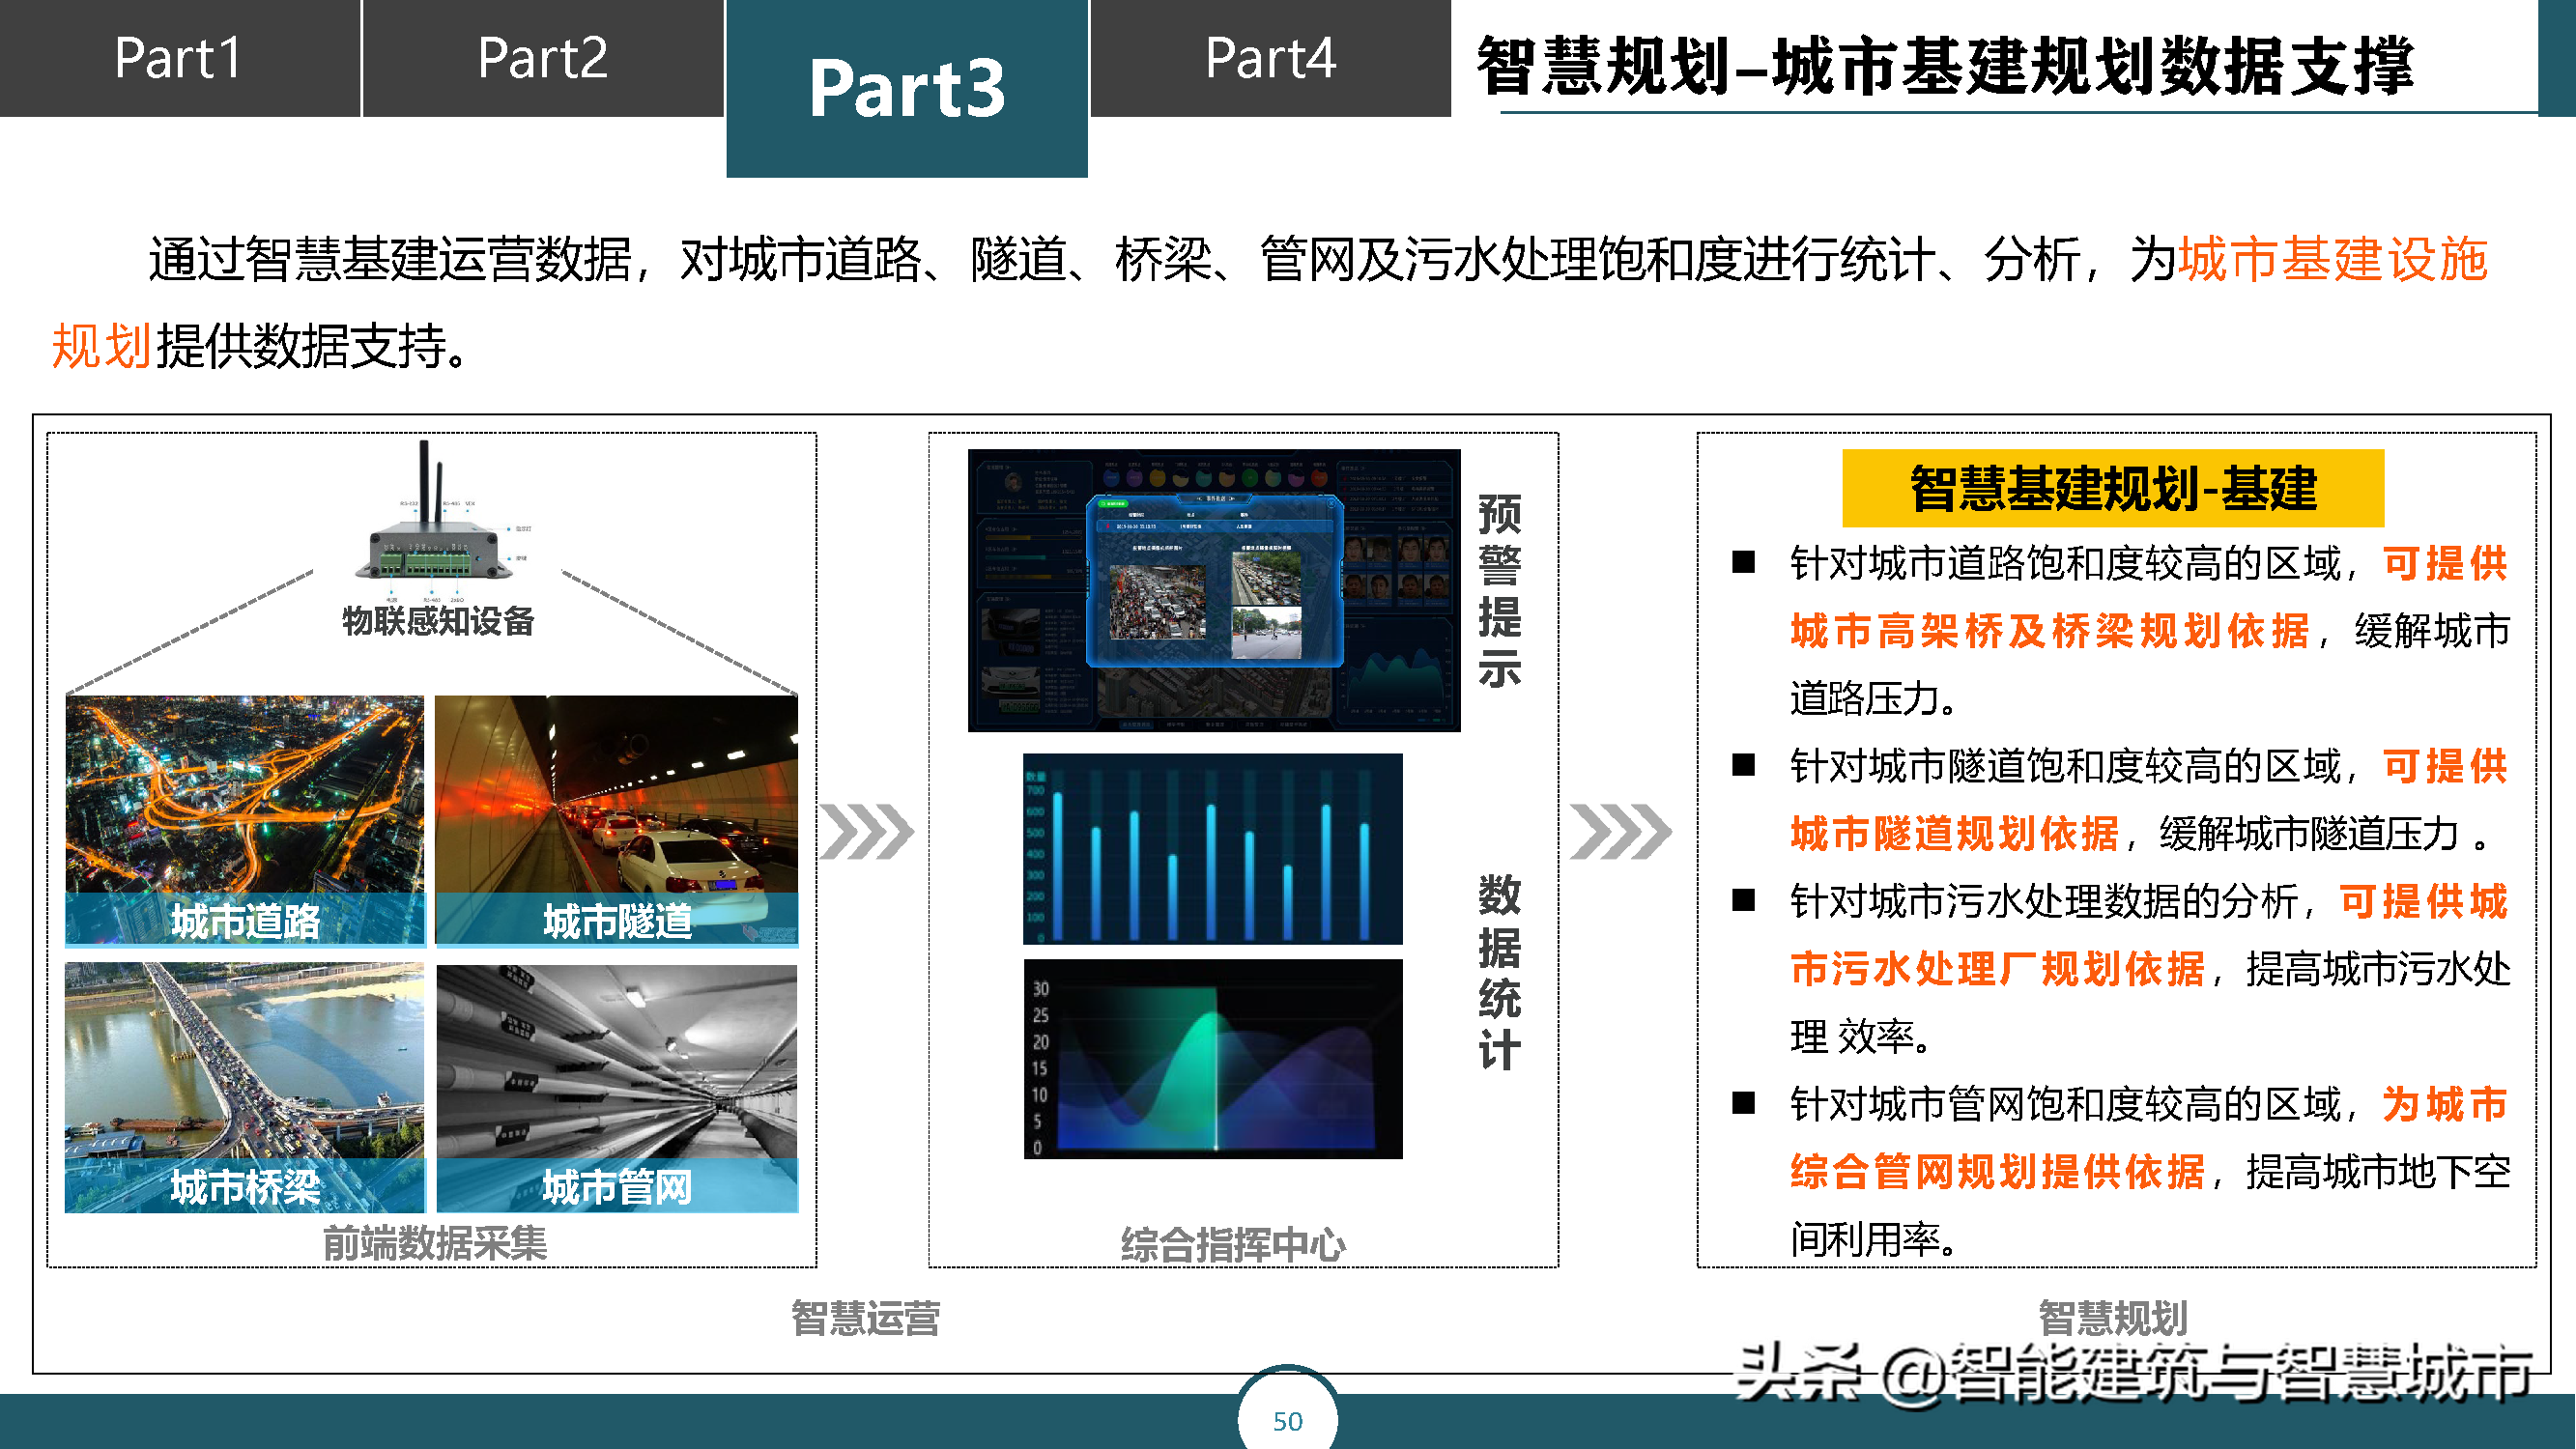Switch to the Part2 tab
The width and height of the screenshot is (2576, 1449).
[x=542, y=58]
